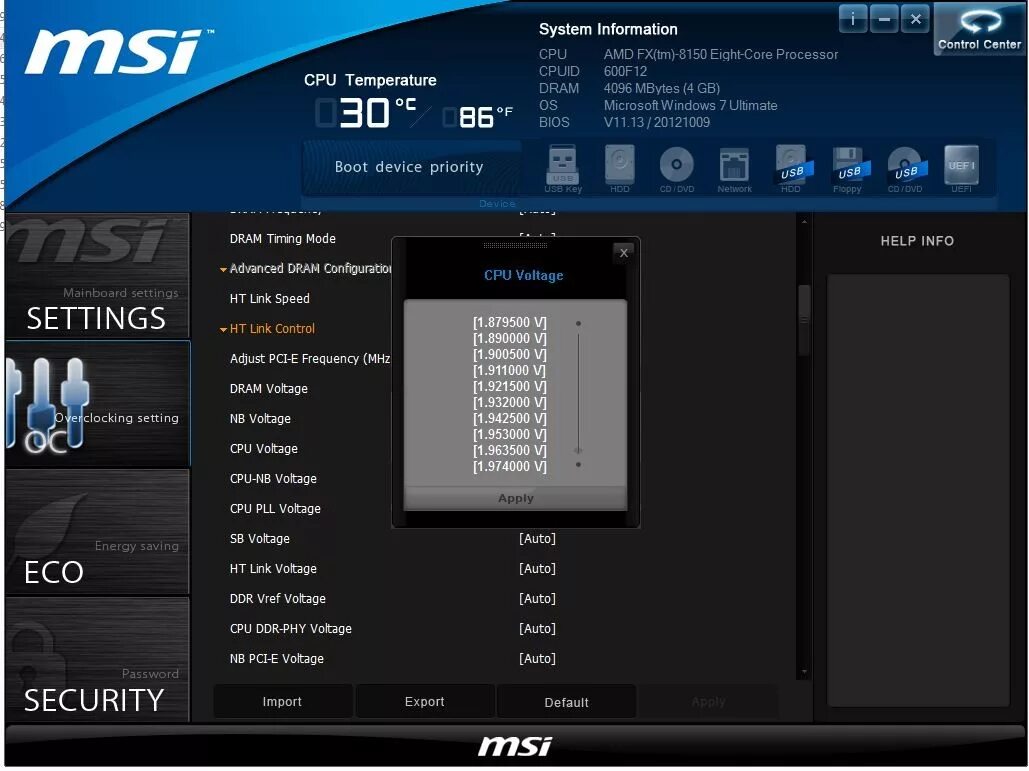Open CPU DDR-PHY Voltage [Auto] value
The image size is (1029, 771).
click(x=537, y=629)
